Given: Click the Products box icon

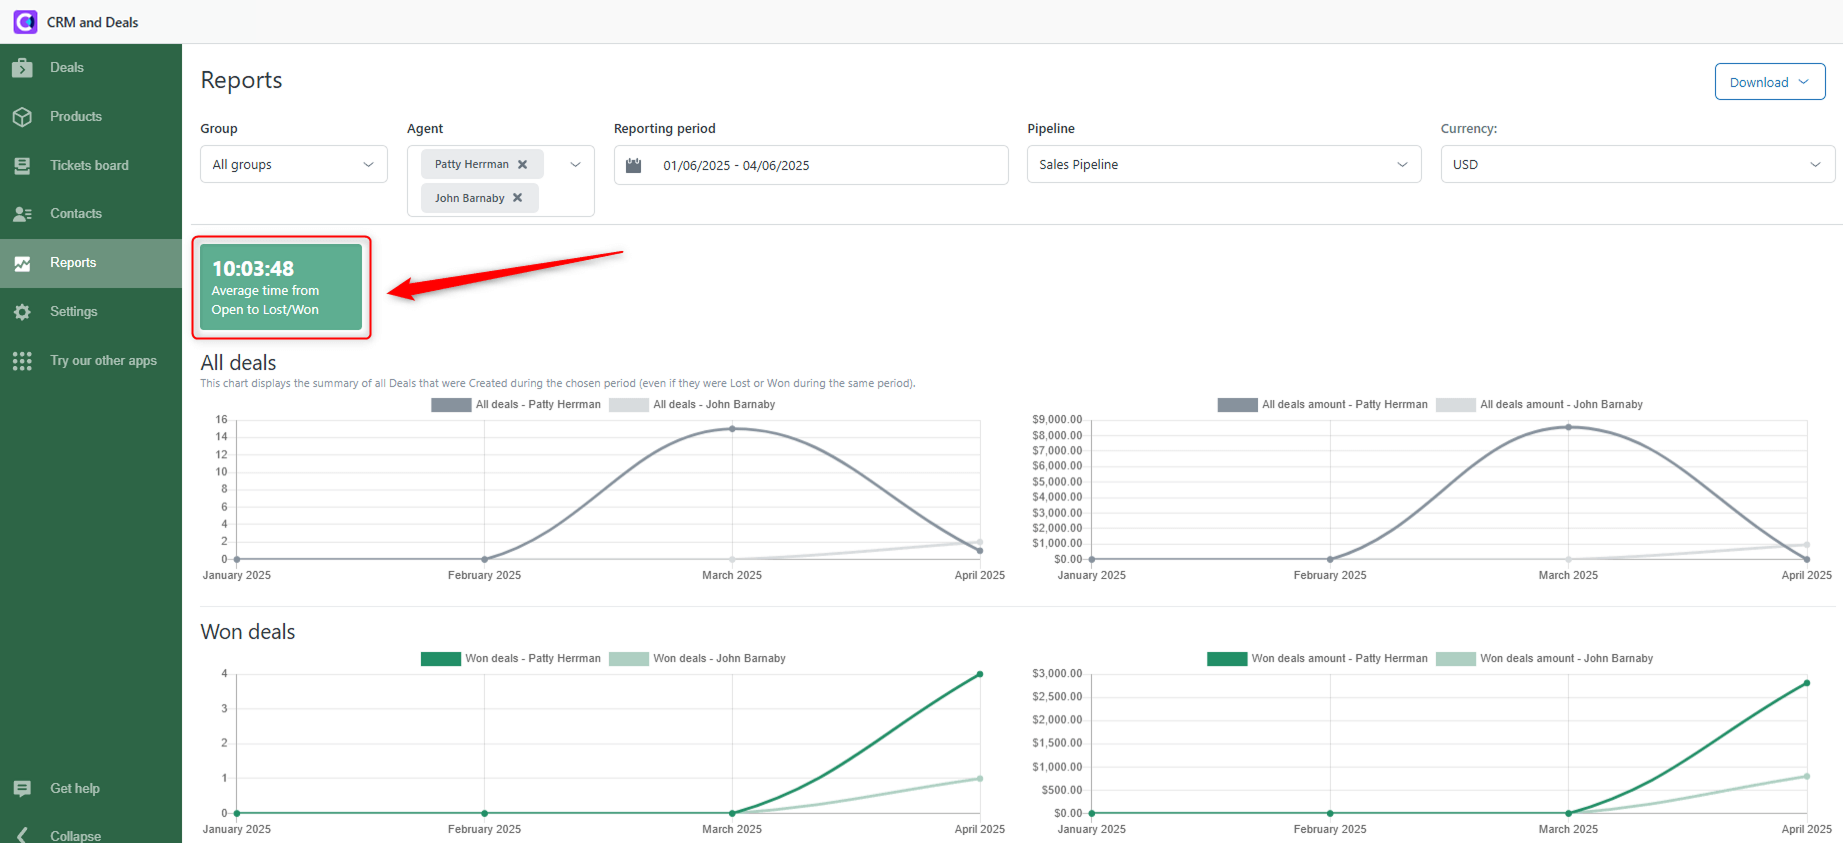Looking at the screenshot, I should click(x=22, y=117).
